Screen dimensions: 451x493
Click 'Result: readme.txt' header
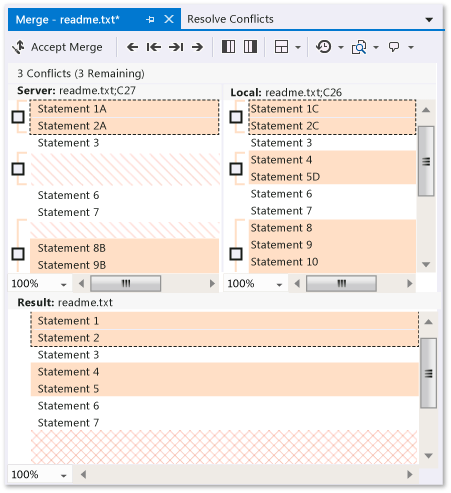tap(65, 302)
